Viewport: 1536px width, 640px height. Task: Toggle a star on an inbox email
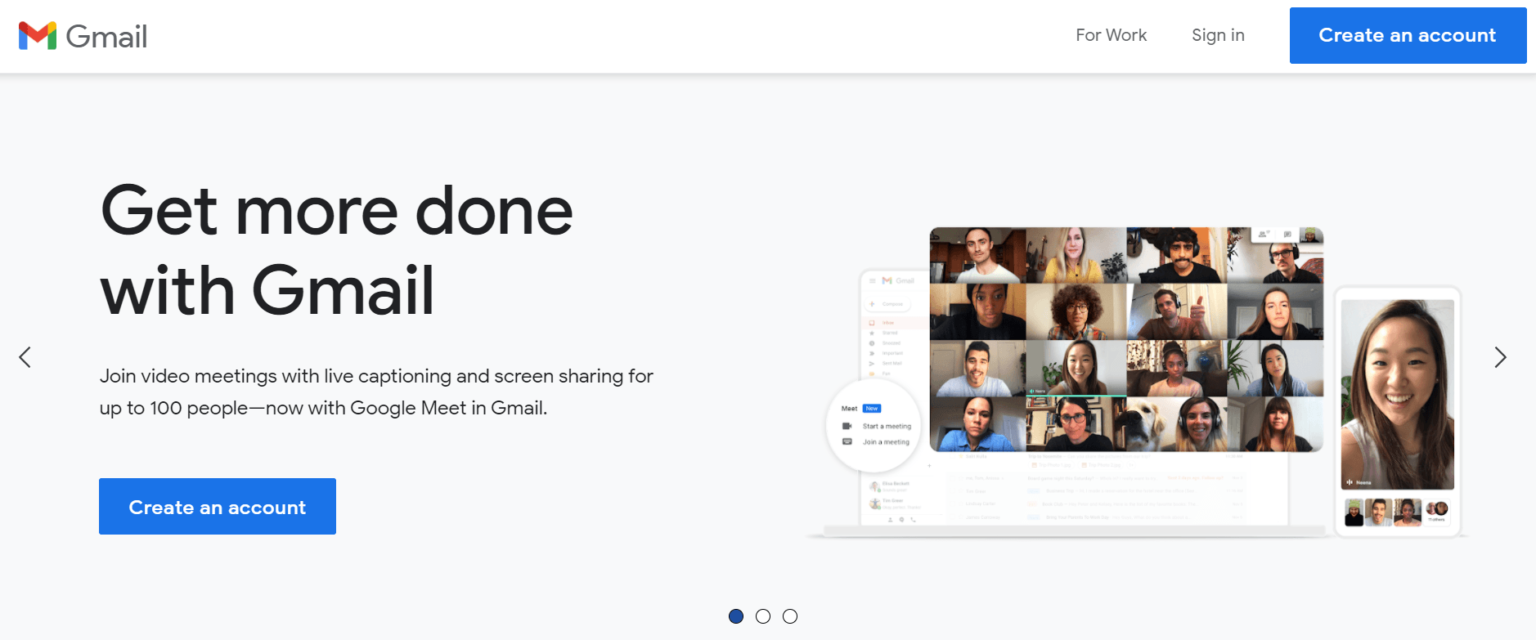[x=960, y=456]
